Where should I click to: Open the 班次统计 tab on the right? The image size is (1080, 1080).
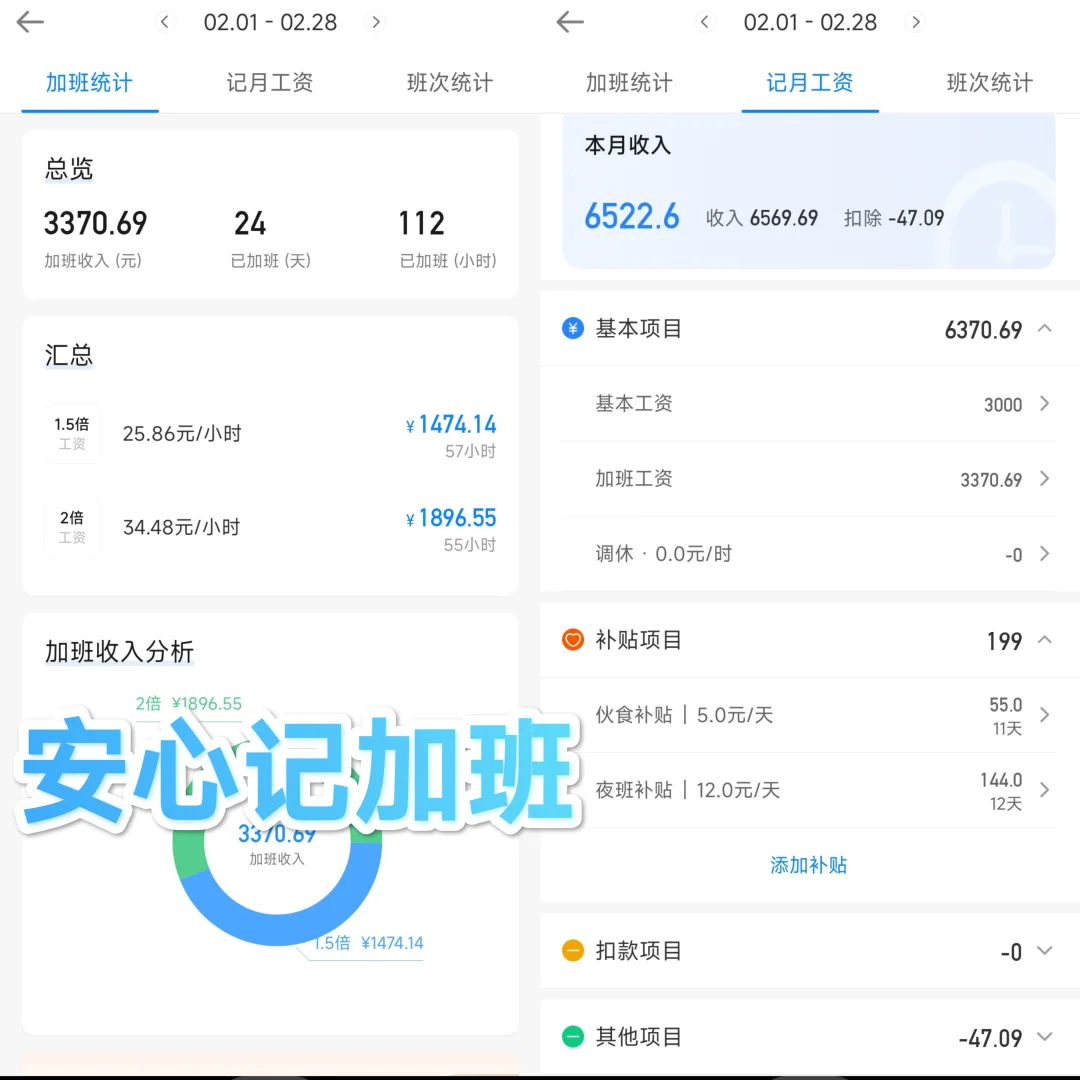coord(988,84)
